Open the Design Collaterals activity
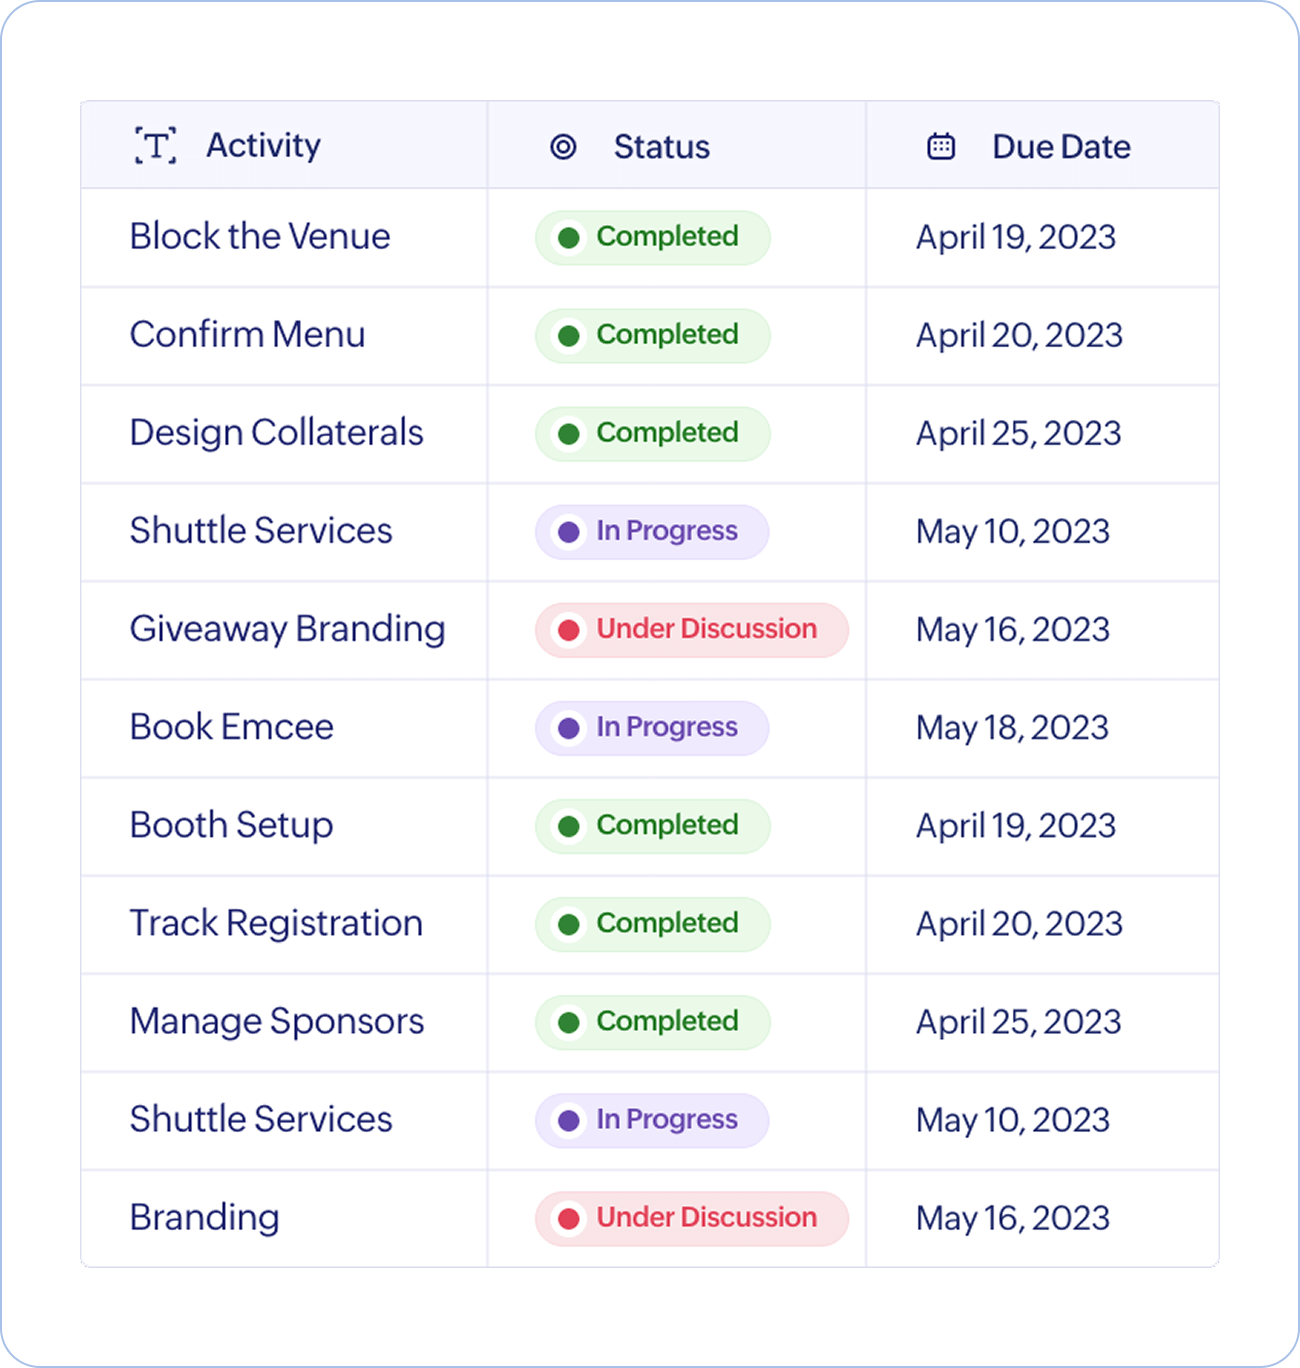This screenshot has width=1300, height=1368. (277, 433)
